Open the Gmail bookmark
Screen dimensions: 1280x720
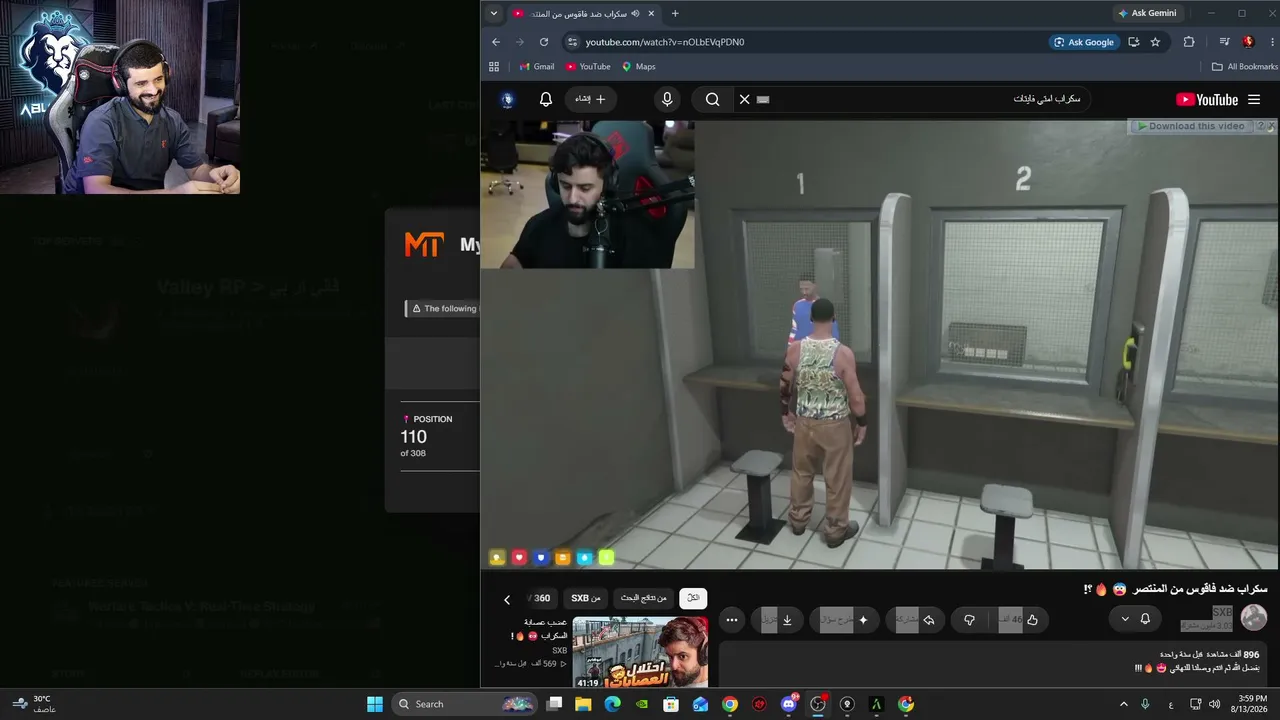tap(537, 67)
